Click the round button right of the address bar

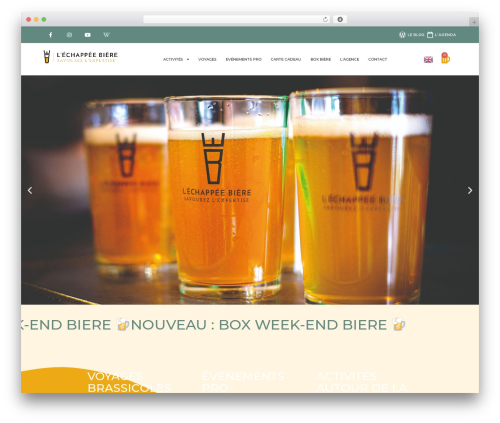[x=340, y=19]
